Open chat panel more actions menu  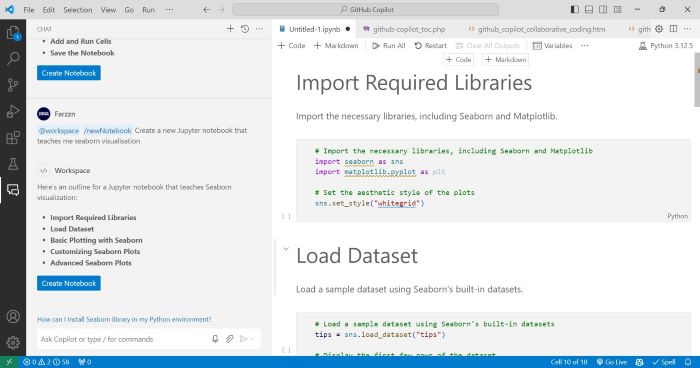click(x=259, y=29)
